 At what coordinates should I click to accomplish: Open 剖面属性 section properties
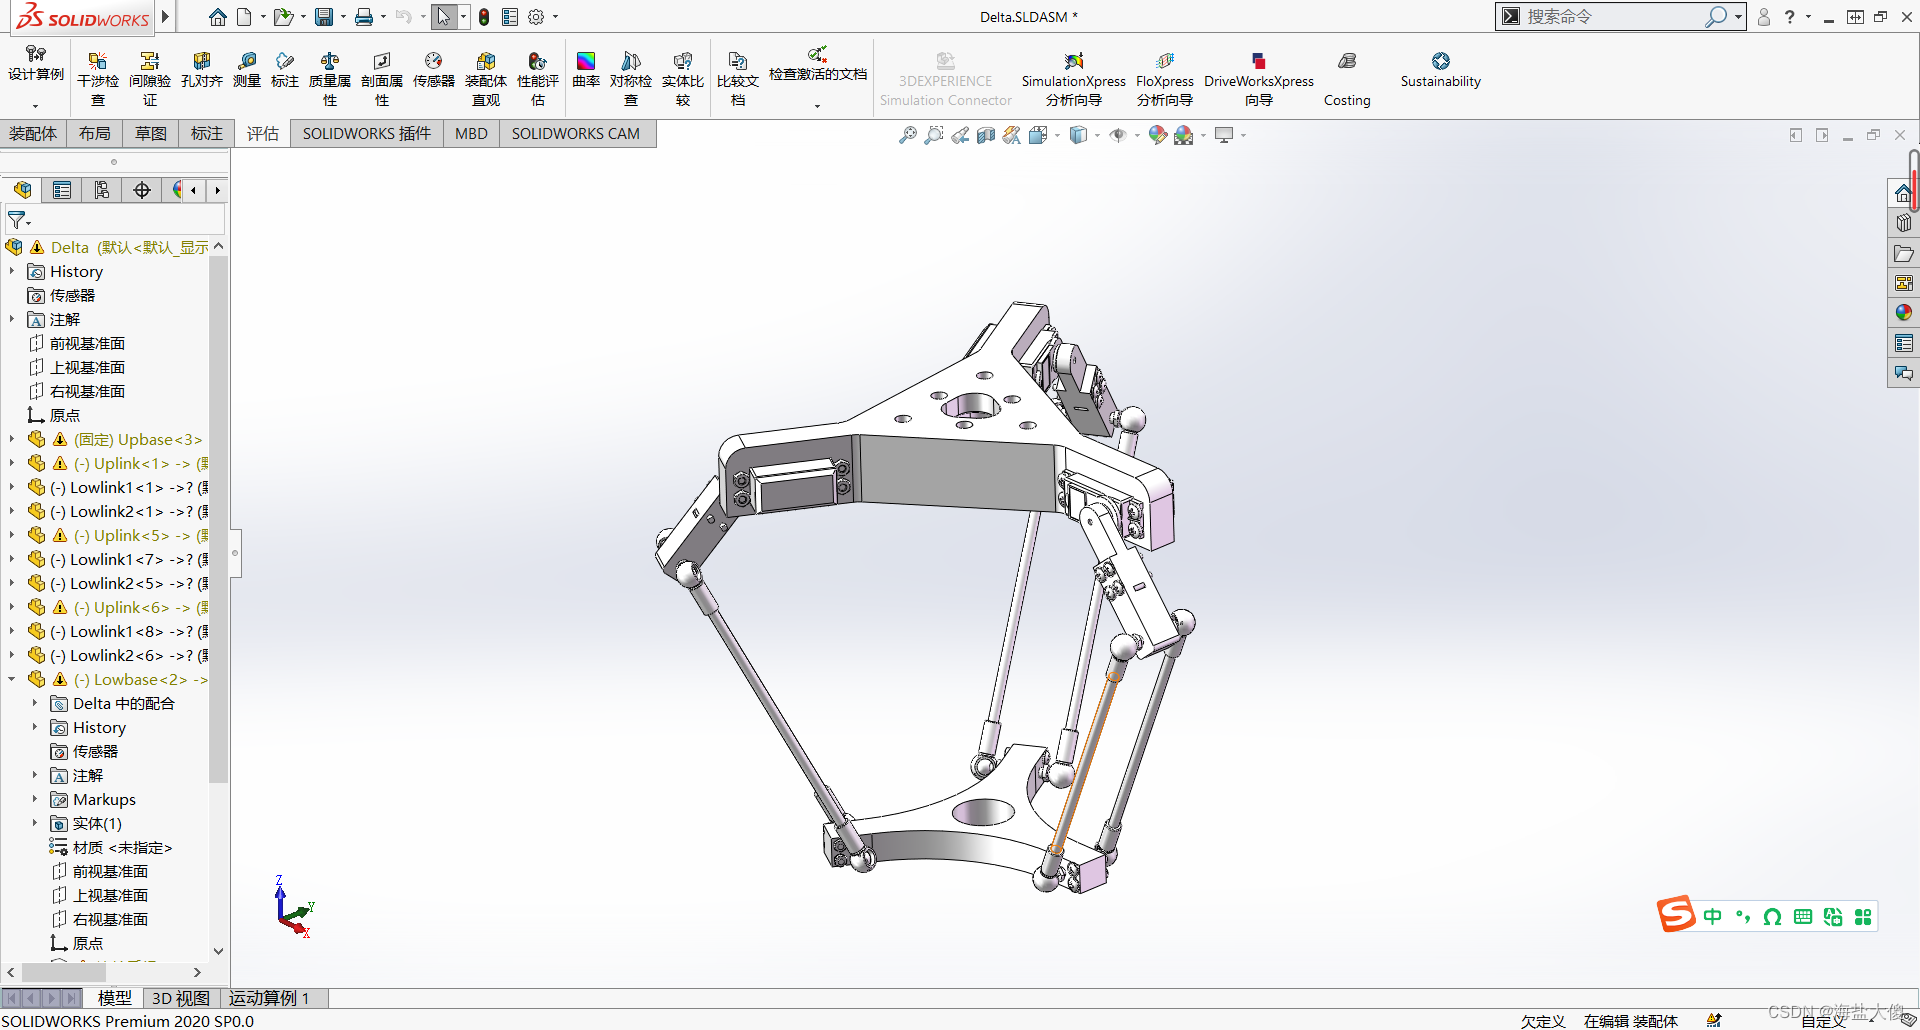pos(382,78)
